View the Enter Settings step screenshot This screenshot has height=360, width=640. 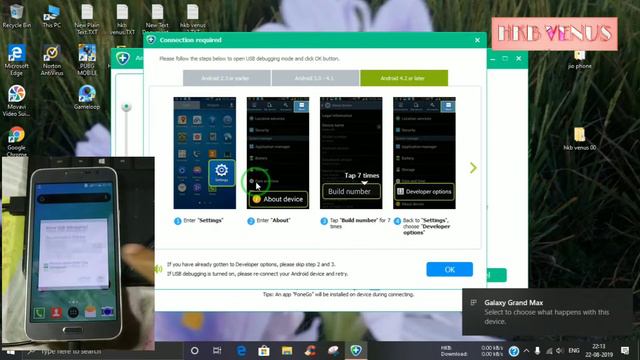click(x=204, y=153)
